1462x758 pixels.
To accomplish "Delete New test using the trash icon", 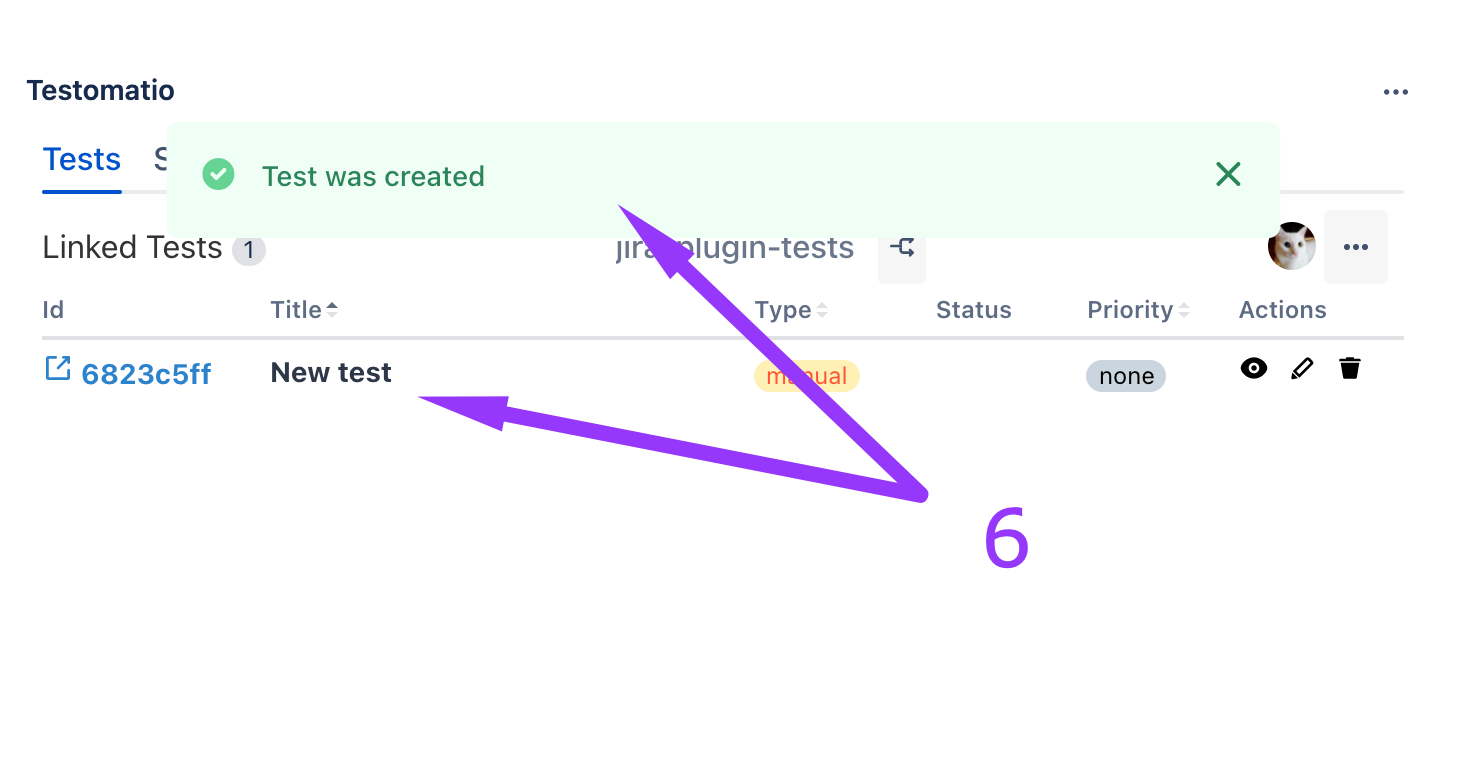I will (x=1350, y=369).
